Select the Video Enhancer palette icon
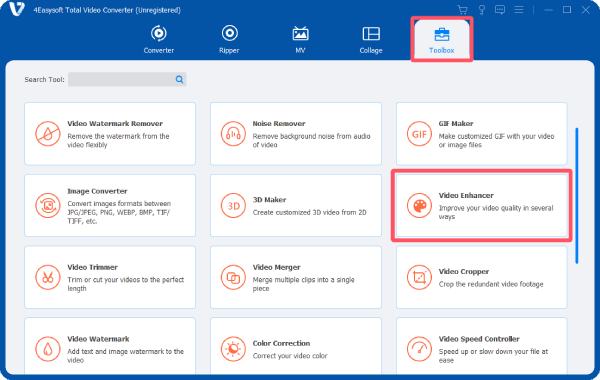Image resolution: width=600 pixels, height=380 pixels. tap(419, 205)
